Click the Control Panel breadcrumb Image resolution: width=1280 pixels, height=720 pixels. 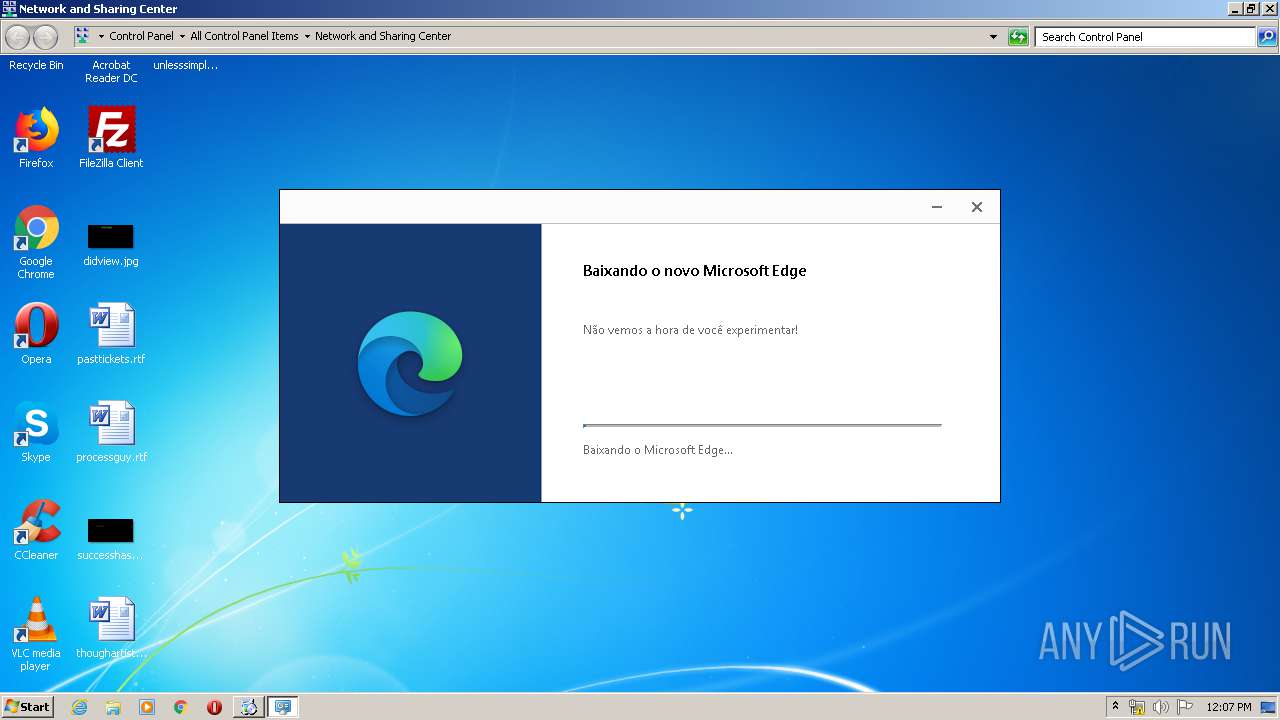(141, 36)
